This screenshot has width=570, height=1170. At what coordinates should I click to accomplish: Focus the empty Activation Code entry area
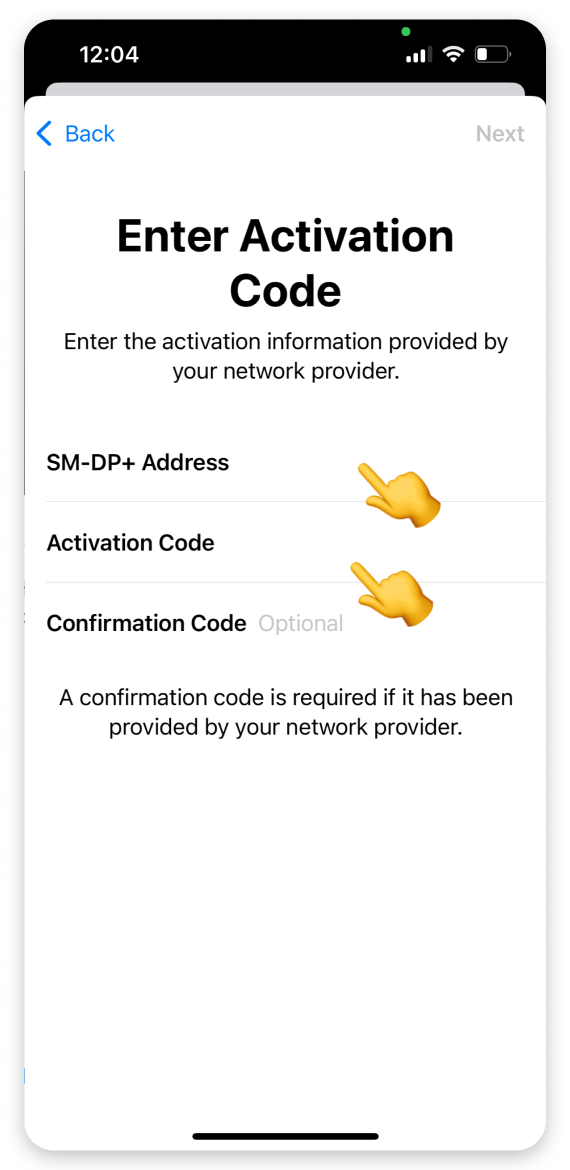point(380,542)
